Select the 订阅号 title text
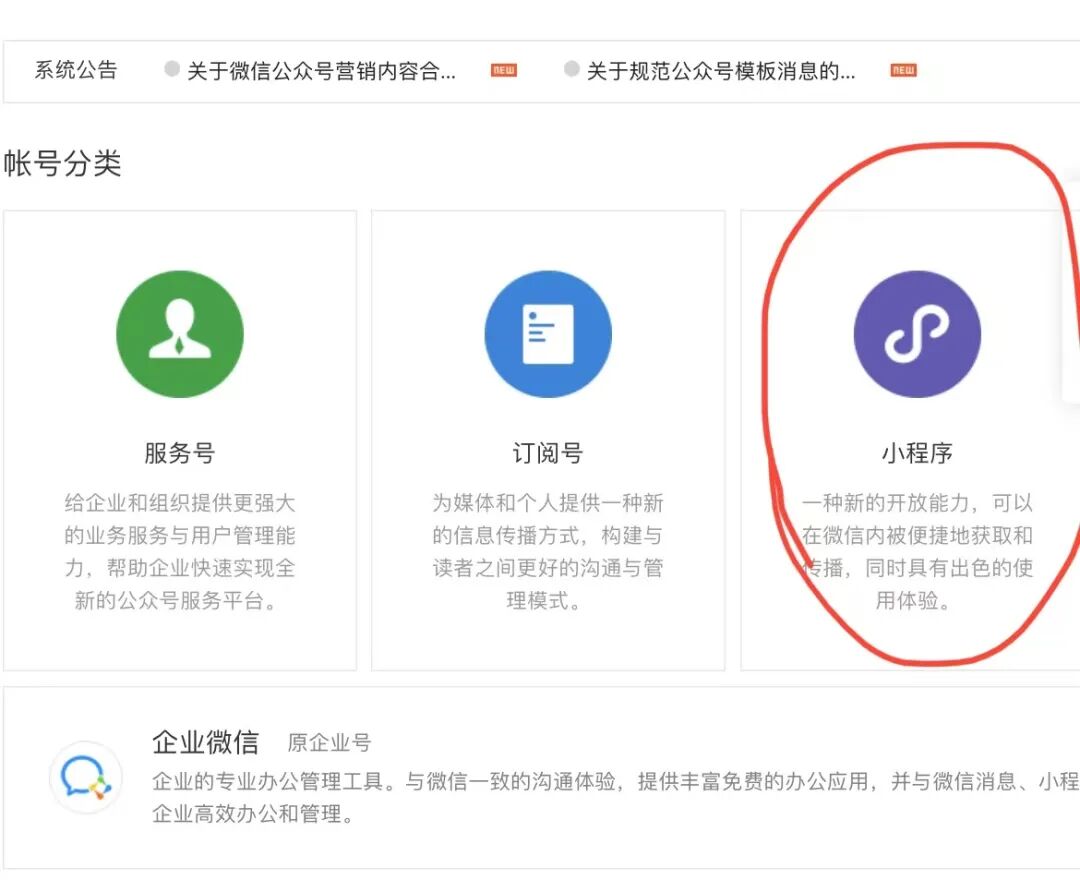The width and height of the screenshot is (1080, 892). pyautogui.click(x=548, y=453)
